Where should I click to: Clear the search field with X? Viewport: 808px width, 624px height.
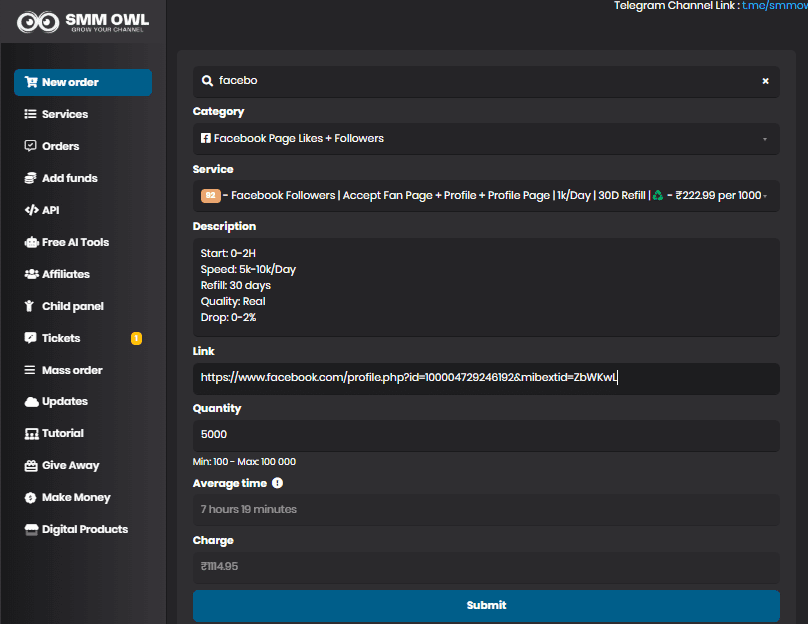765,81
